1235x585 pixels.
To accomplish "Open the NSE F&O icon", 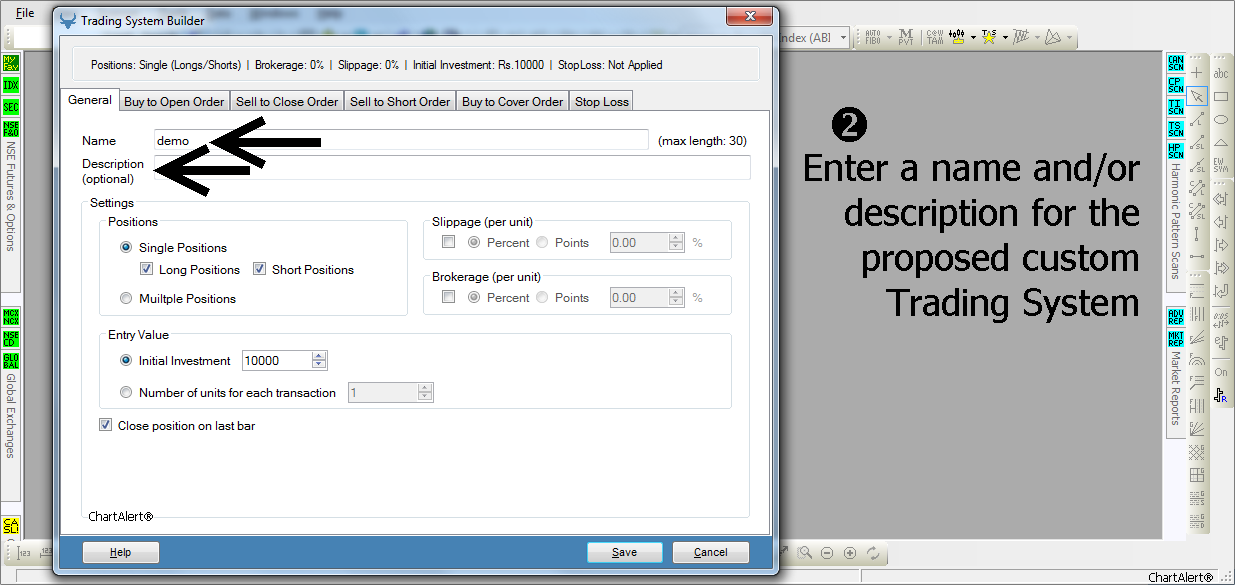I will coord(11,129).
